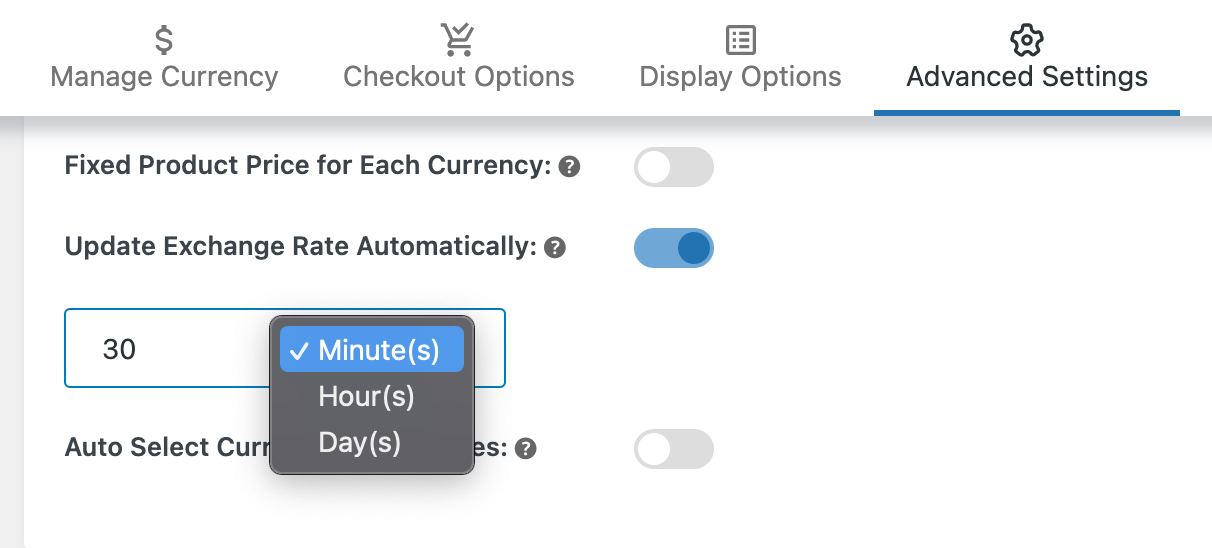
Task: Click the Update Exchange Rate Automatically label
Action: (300, 247)
